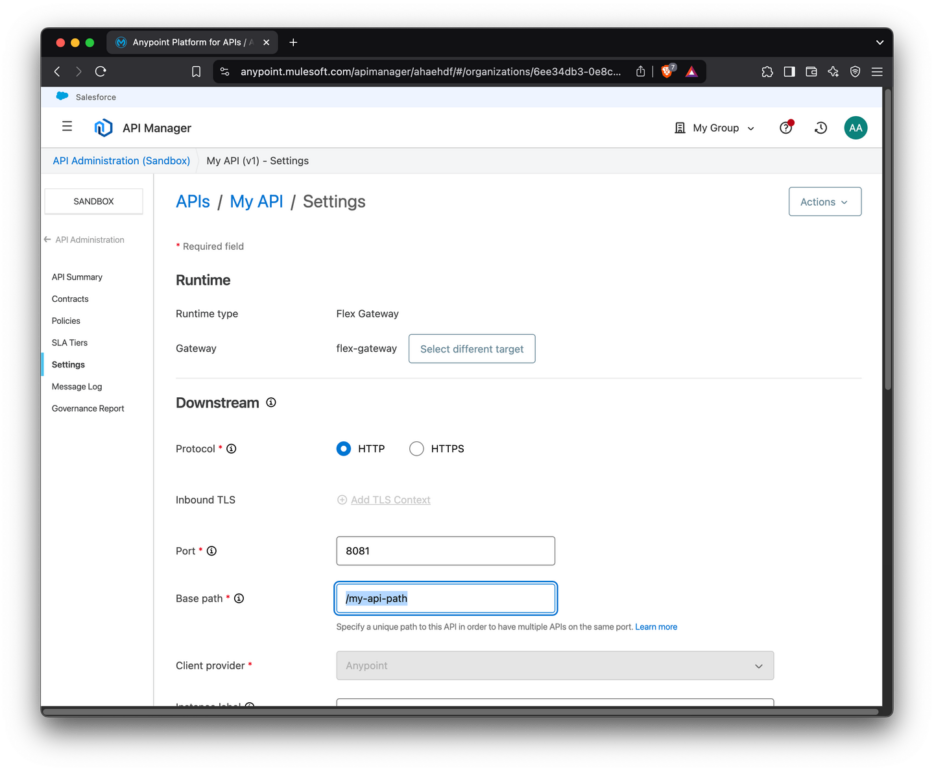
Task: Open Contracts in the sidebar
Action: (70, 299)
